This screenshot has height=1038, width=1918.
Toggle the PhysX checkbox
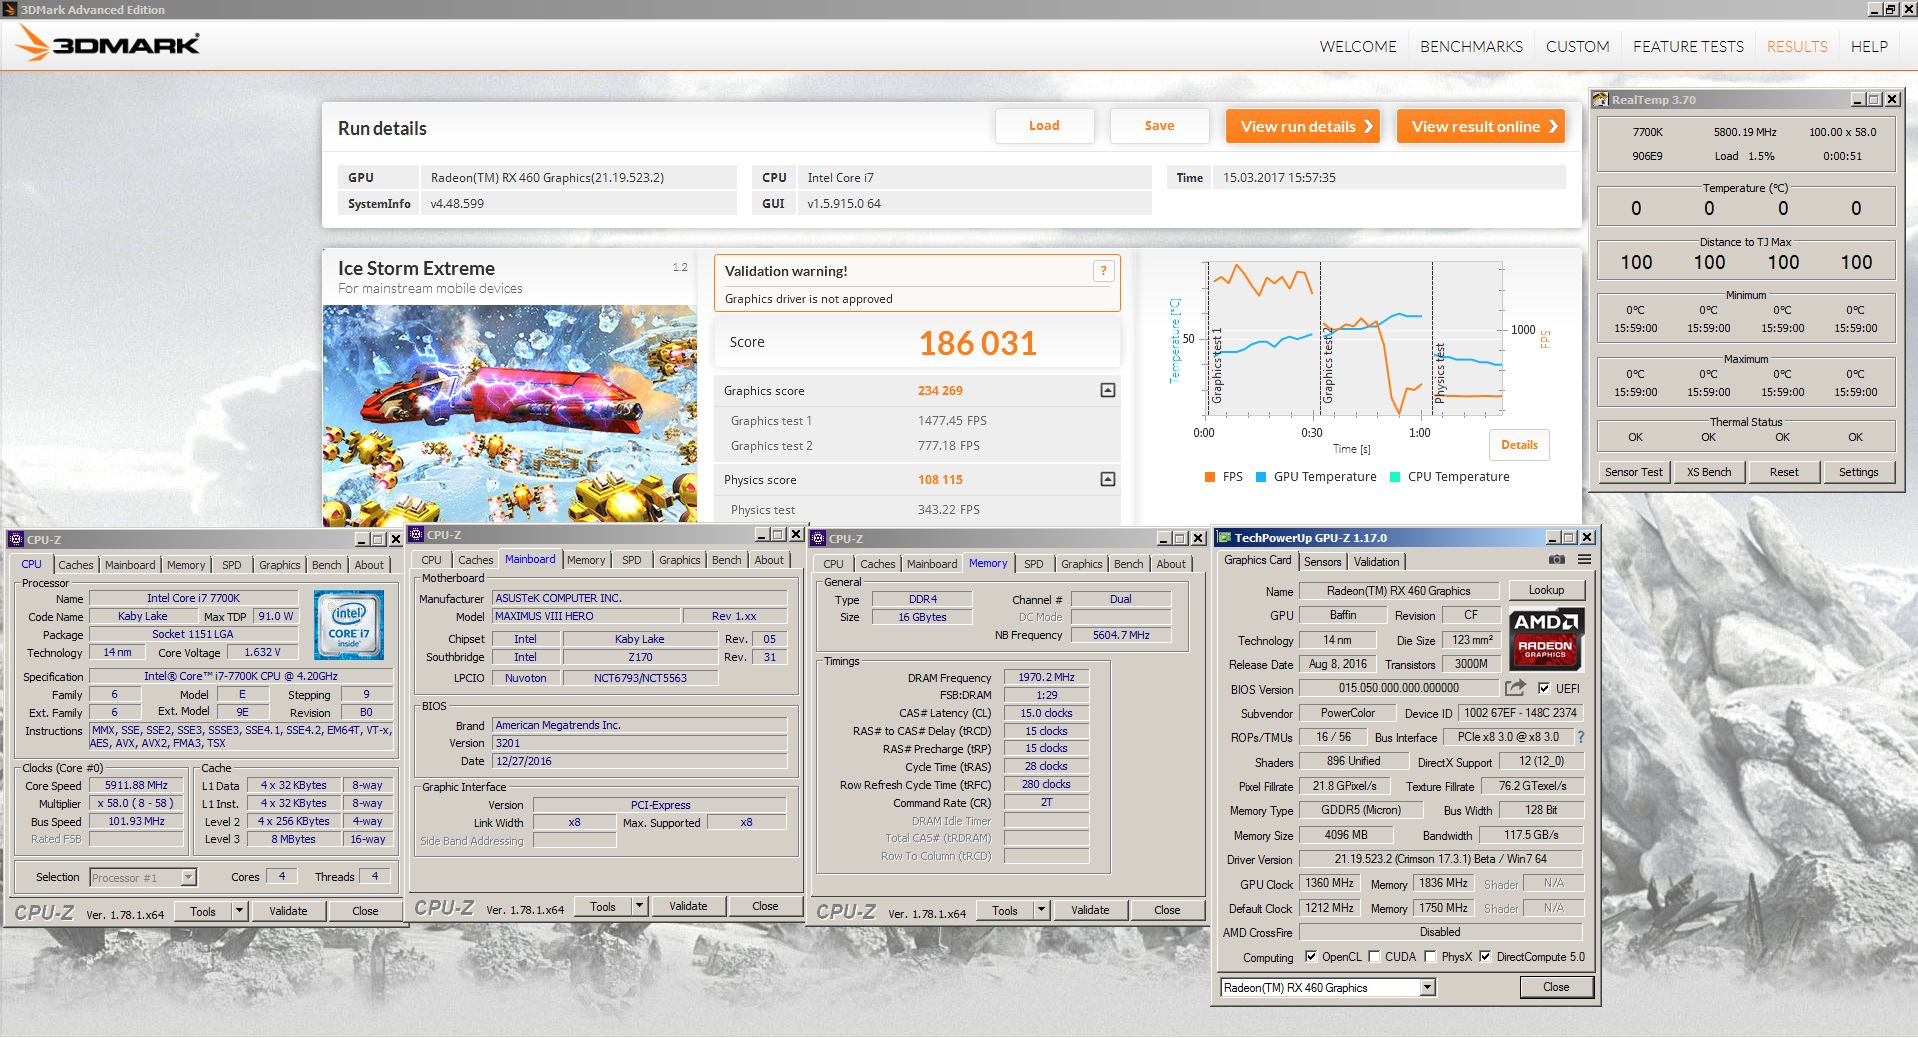pyautogui.click(x=1431, y=956)
